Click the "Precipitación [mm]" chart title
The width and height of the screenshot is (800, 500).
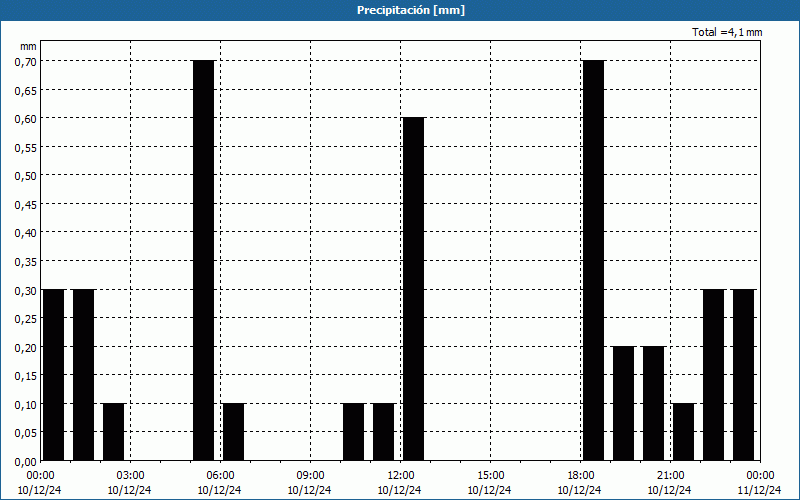coord(411,10)
